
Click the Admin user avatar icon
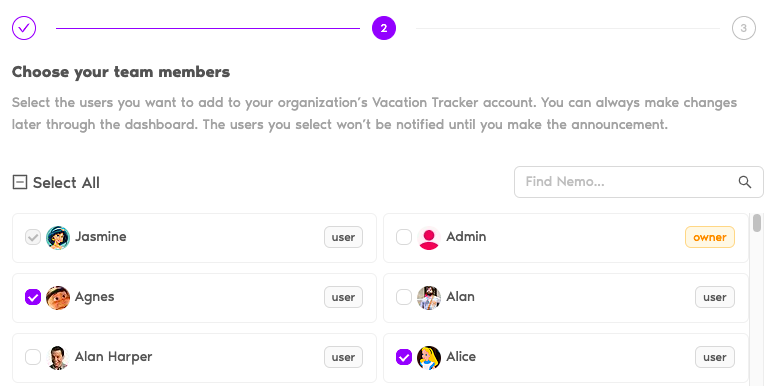click(x=429, y=238)
